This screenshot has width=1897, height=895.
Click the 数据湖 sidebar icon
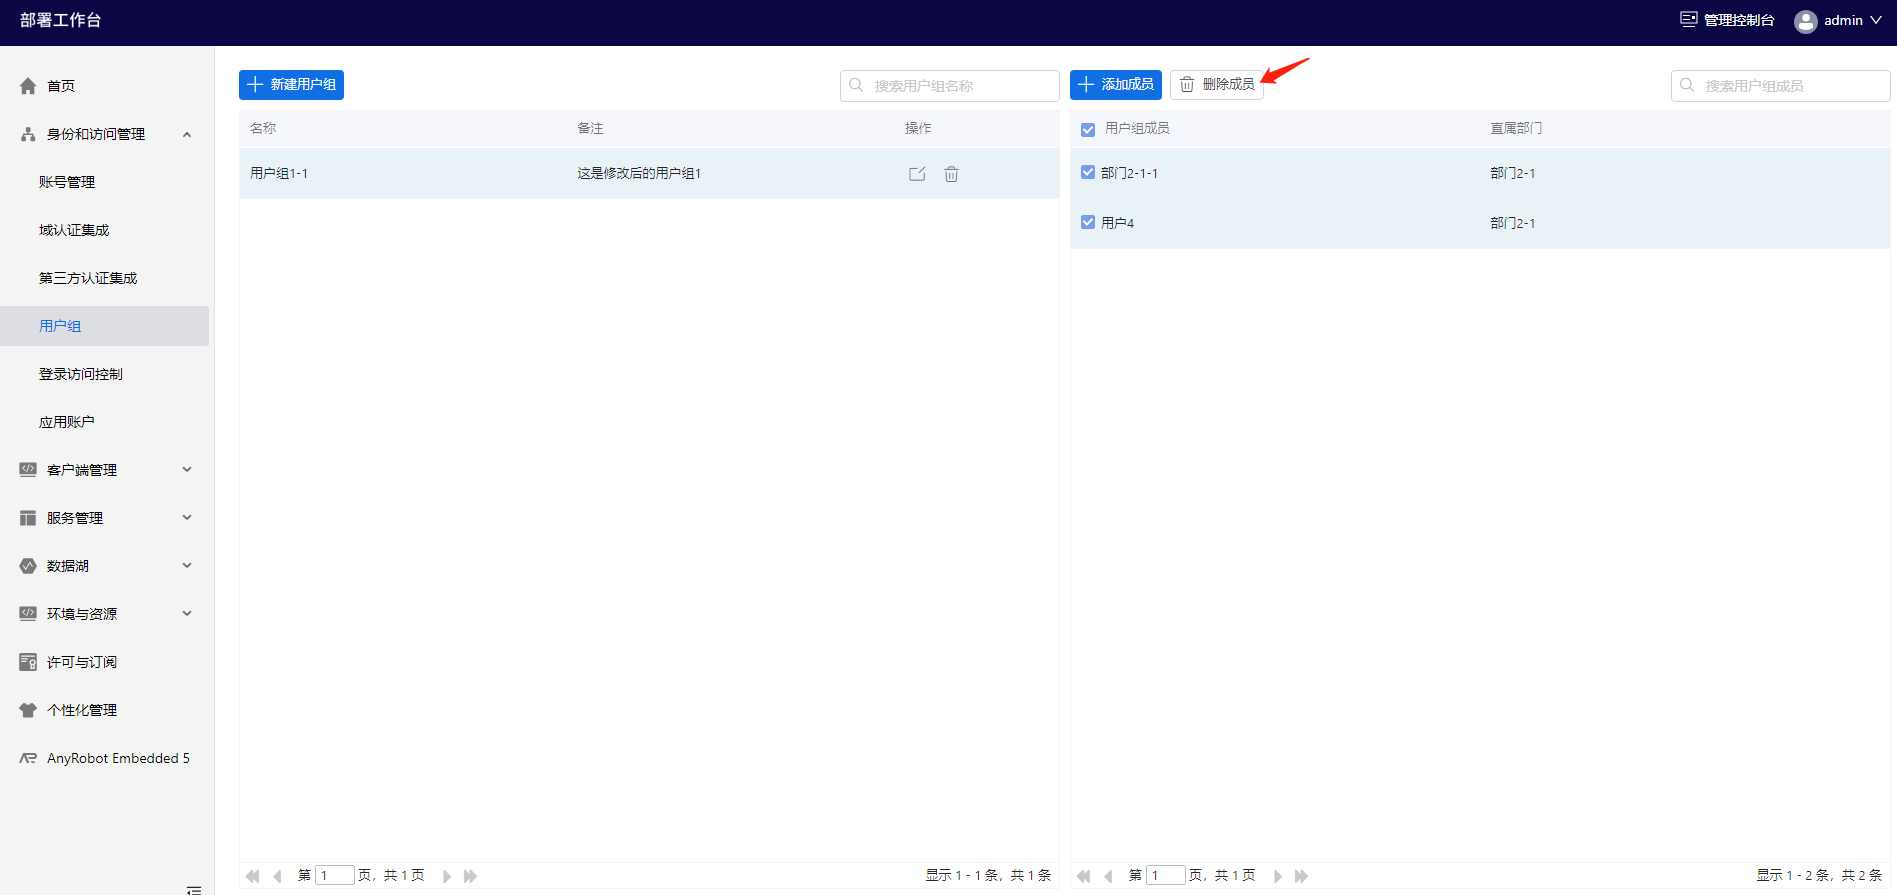[28, 566]
